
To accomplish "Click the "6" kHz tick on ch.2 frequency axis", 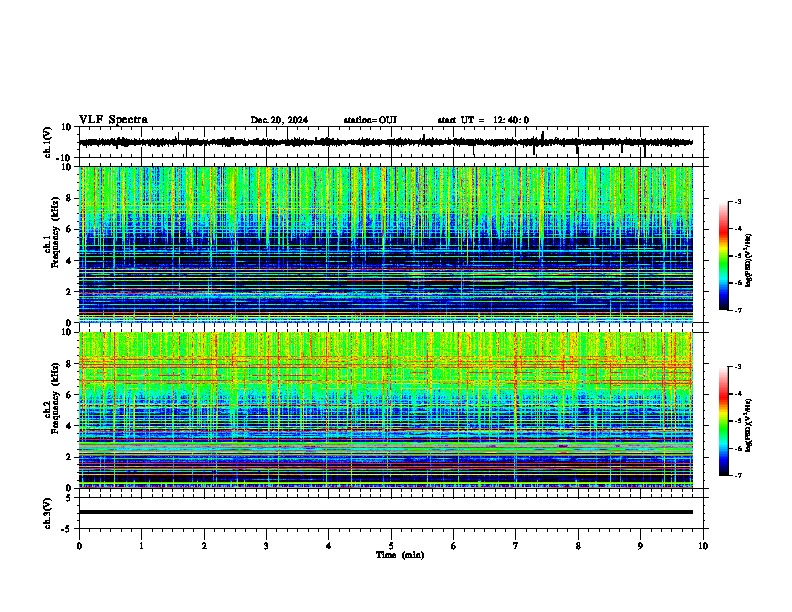I will 69,395.
